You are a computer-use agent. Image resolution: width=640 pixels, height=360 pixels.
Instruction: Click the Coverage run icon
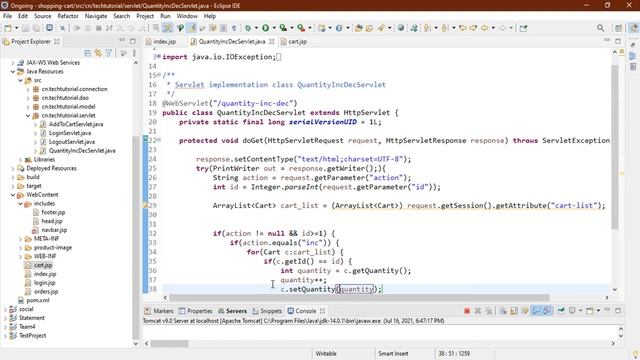pyautogui.click(x=283, y=28)
